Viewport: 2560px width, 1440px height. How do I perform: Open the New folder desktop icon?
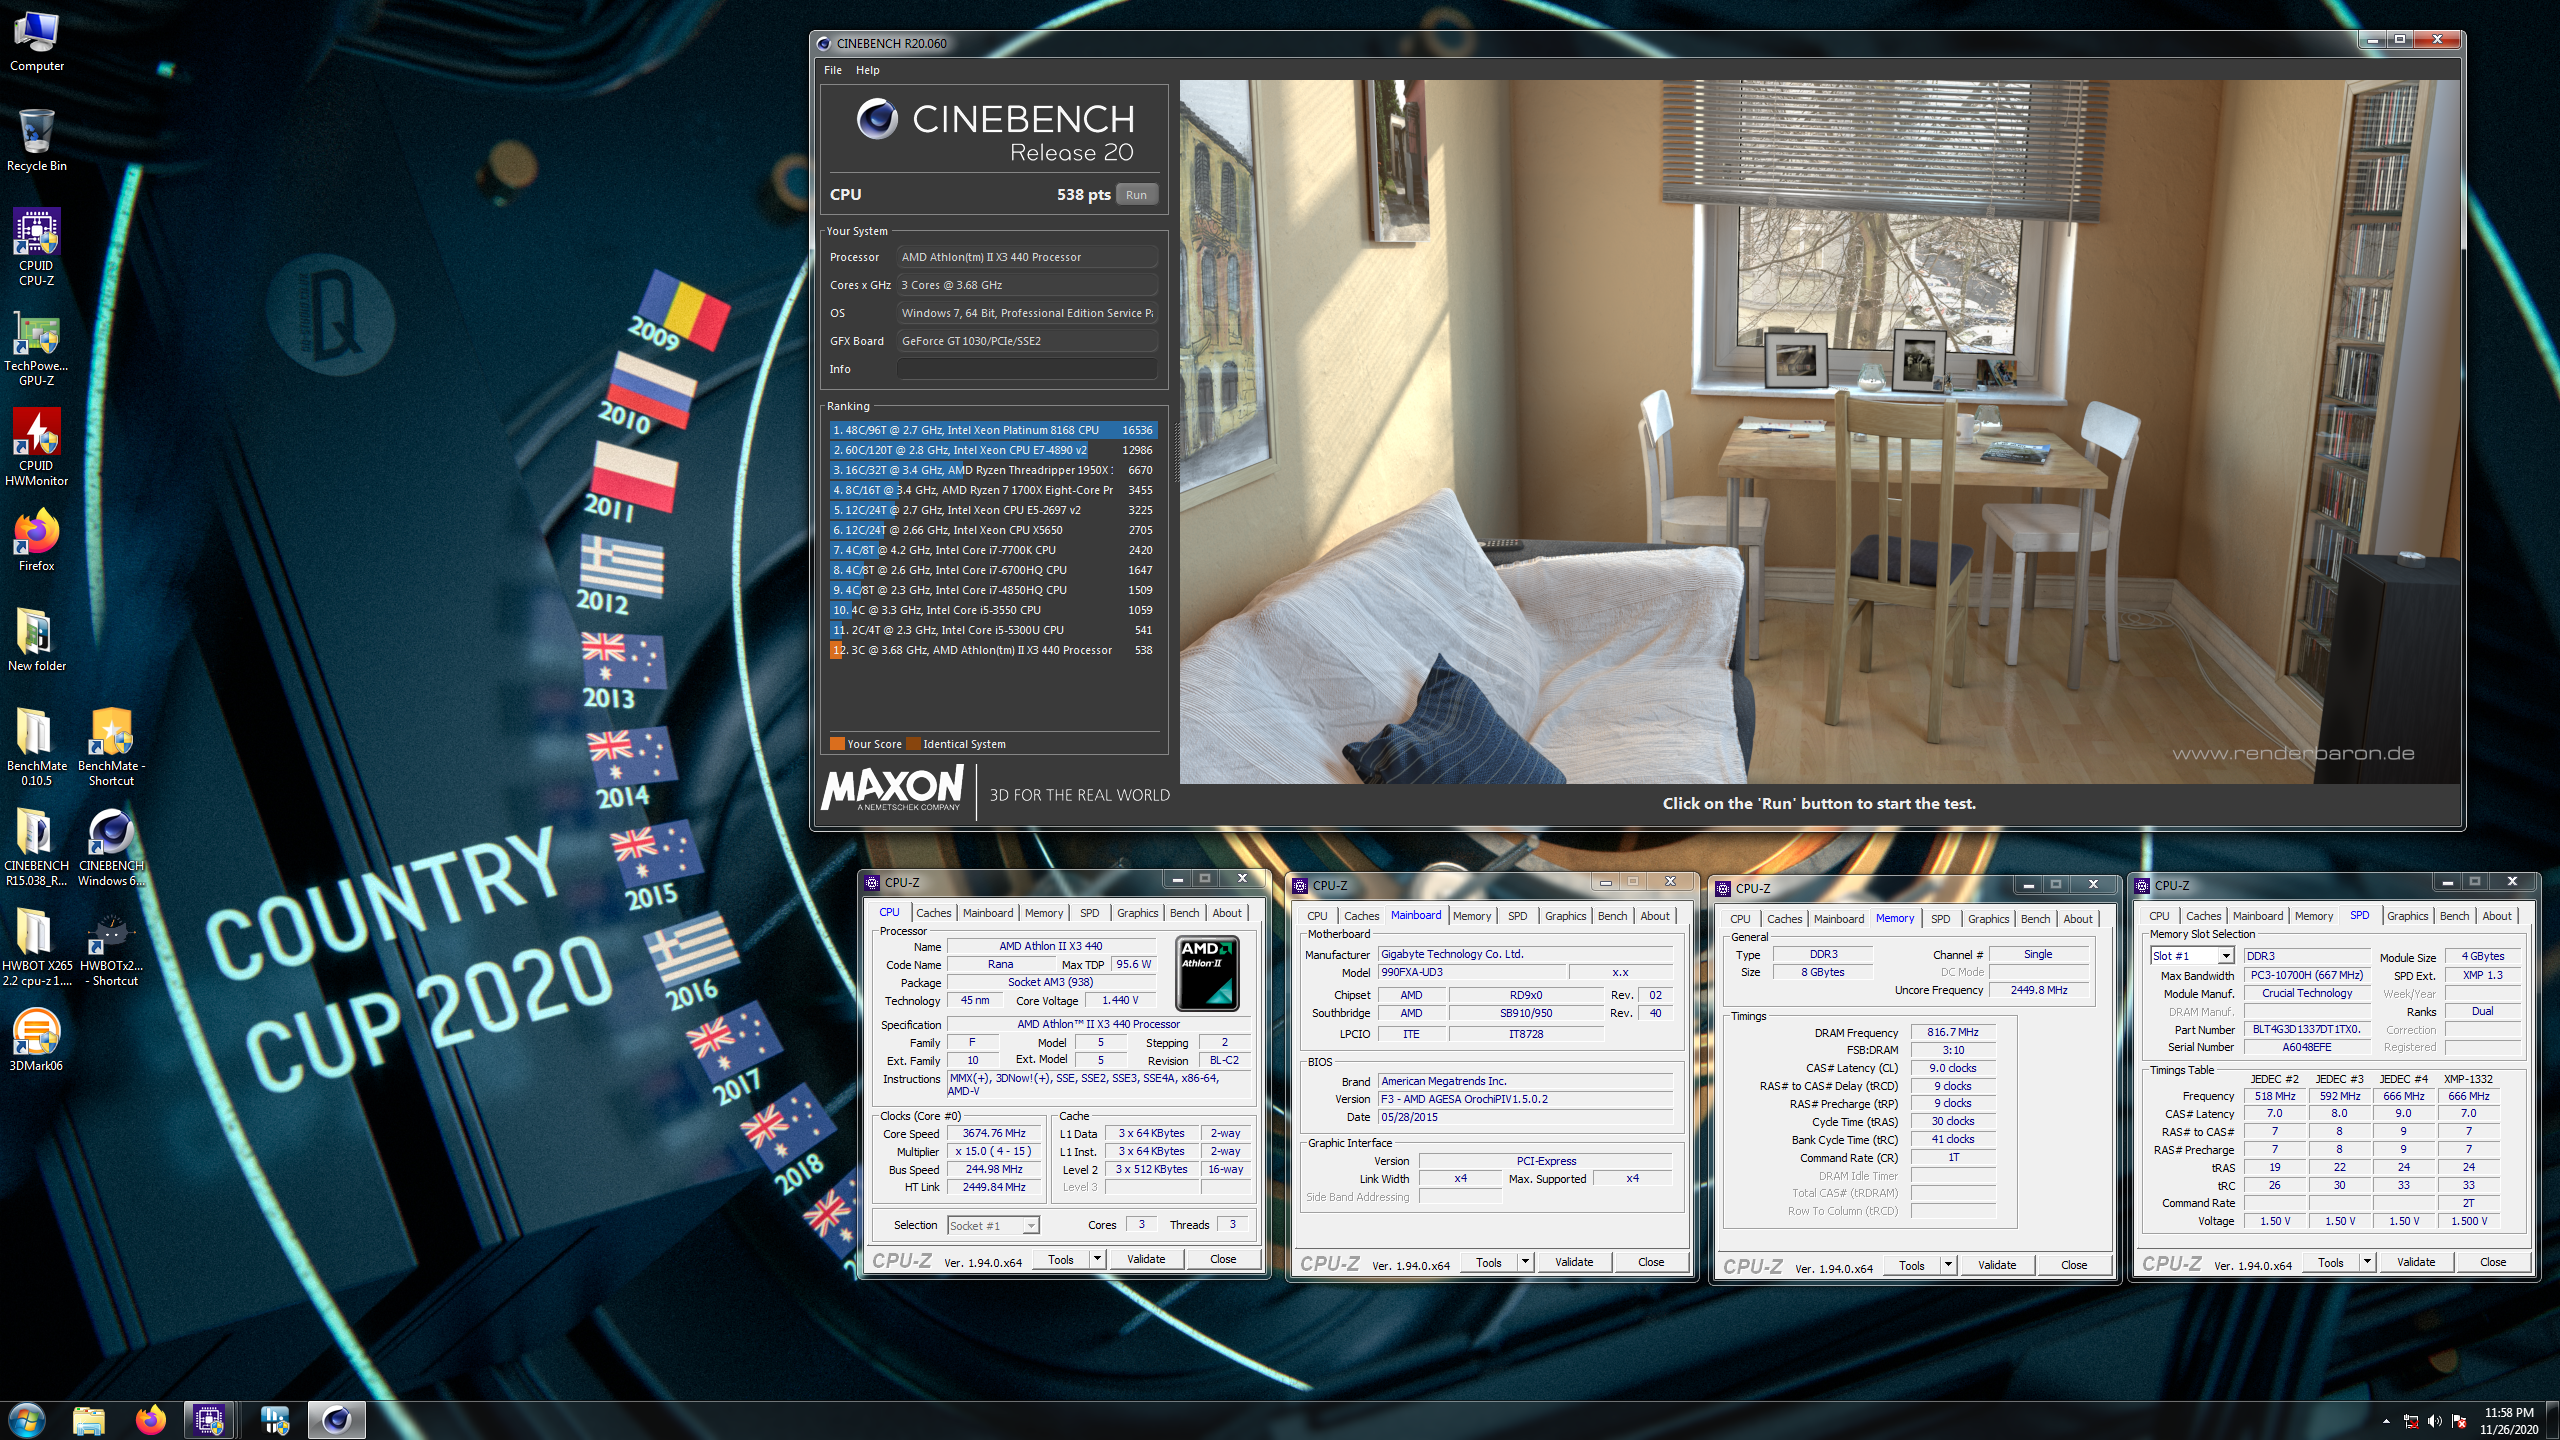[x=37, y=640]
